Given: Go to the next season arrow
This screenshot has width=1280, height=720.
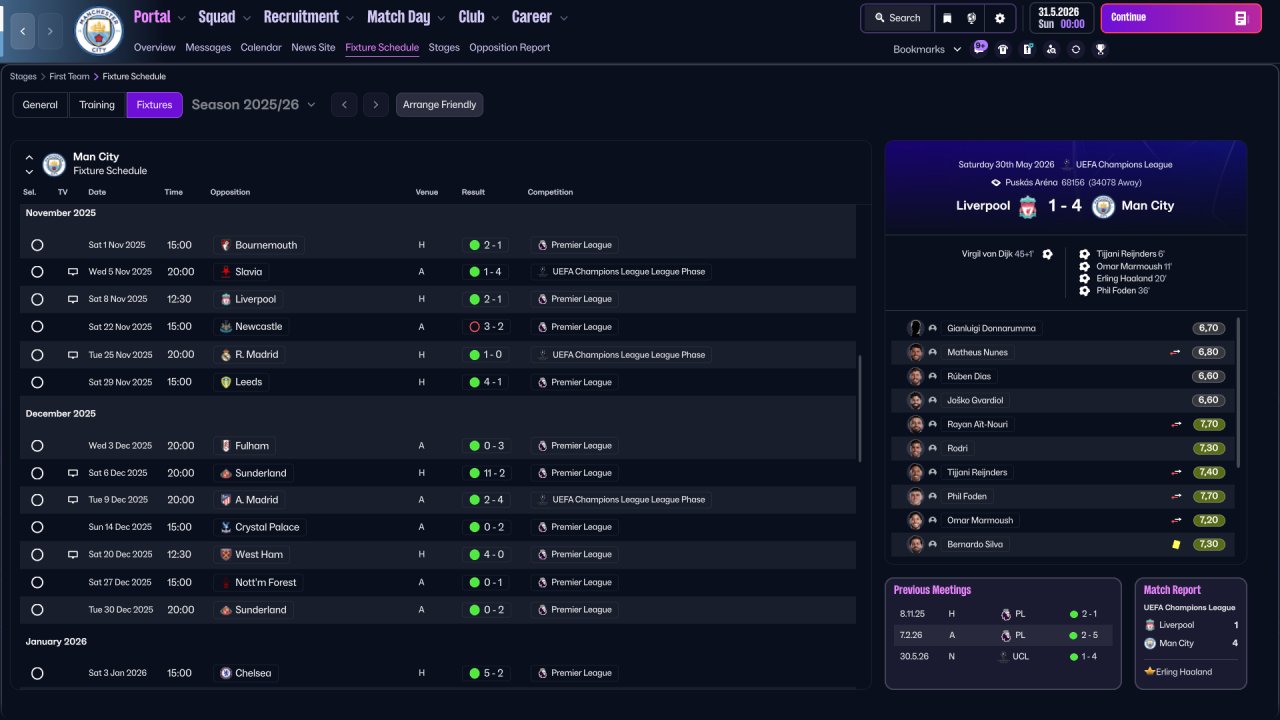Looking at the screenshot, I should click(x=376, y=105).
